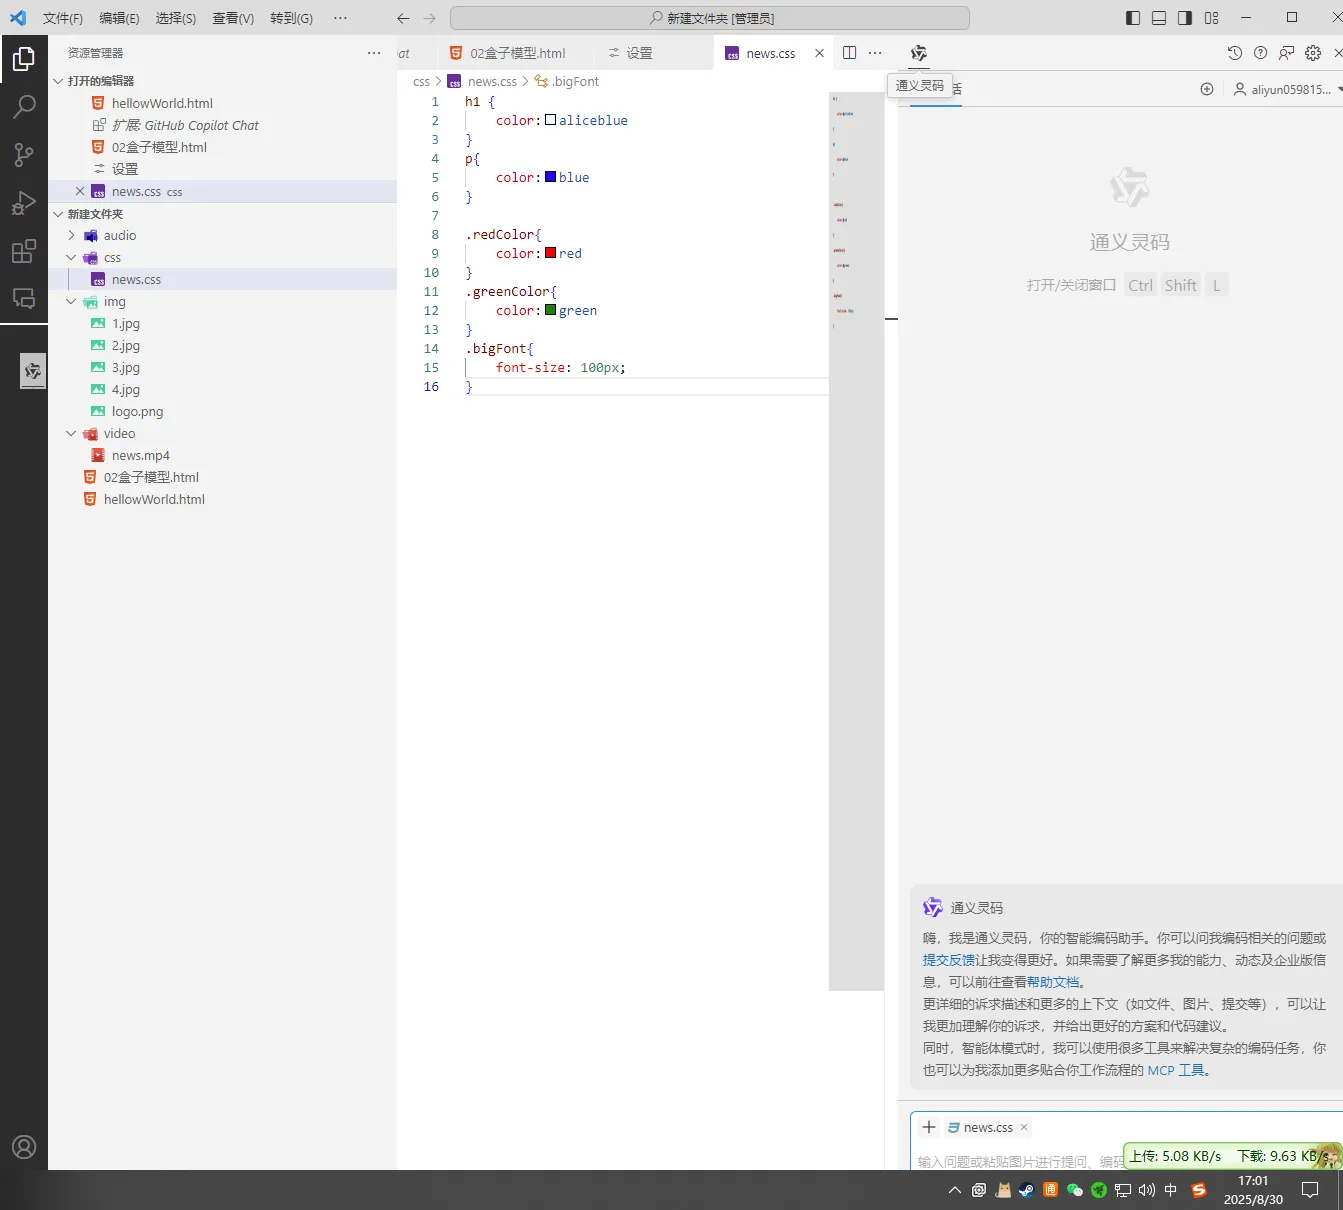Show more menu bar items
The width and height of the screenshot is (1343, 1210).
click(340, 18)
